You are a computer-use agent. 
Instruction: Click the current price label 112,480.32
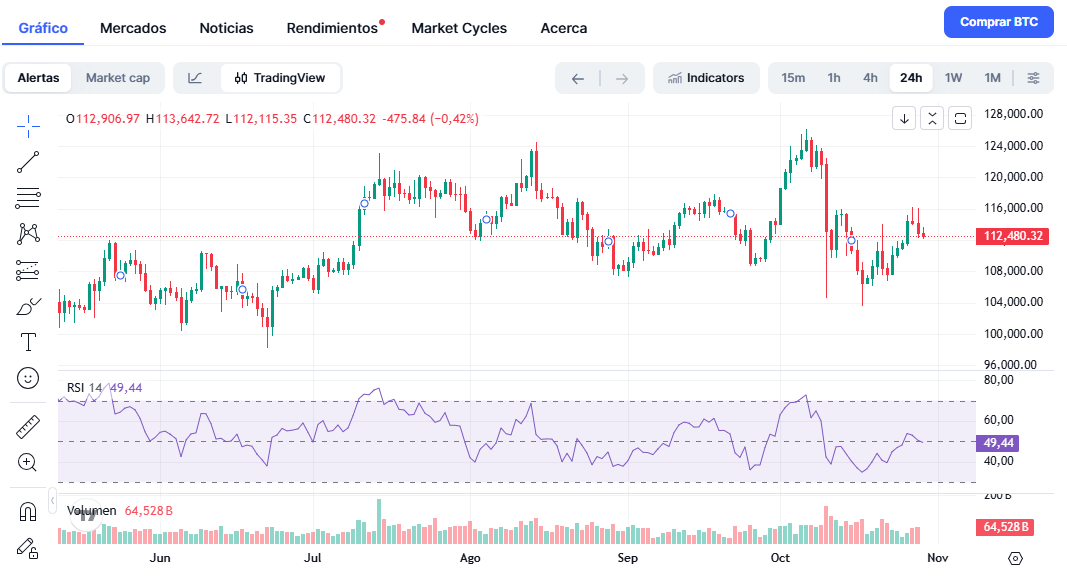(1013, 237)
